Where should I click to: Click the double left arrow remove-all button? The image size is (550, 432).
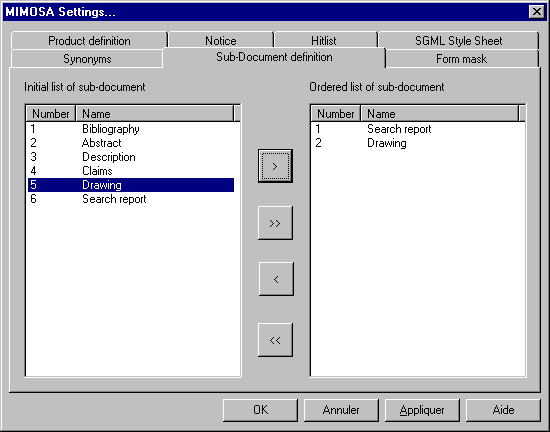click(x=275, y=340)
